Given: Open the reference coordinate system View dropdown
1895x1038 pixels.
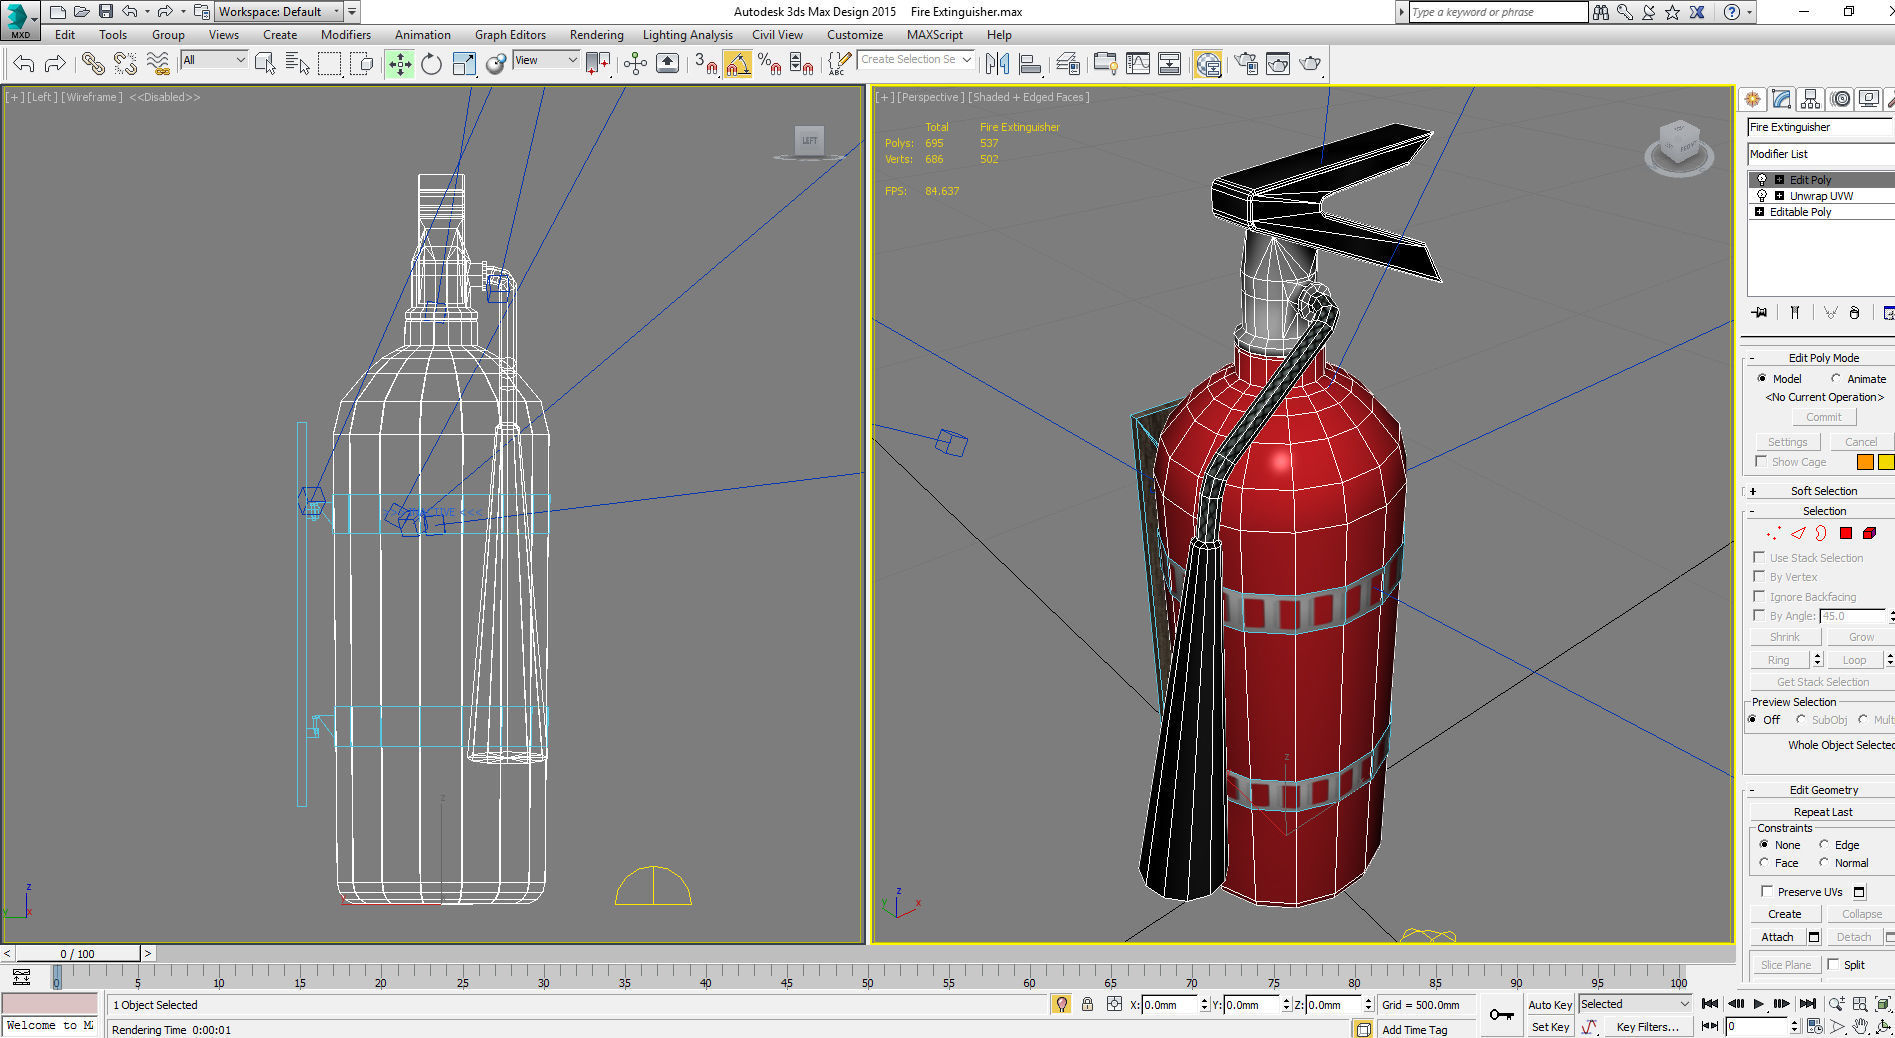Looking at the screenshot, I should (543, 60).
